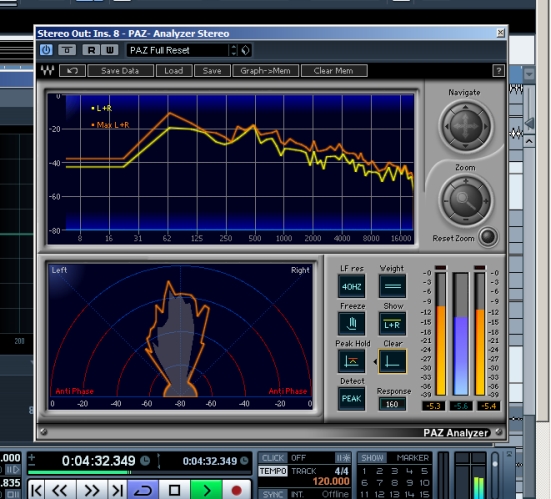The height and width of the screenshot is (499, 551).
Task: Reset the center meter peak value -5.6
Action: (461, 406)
